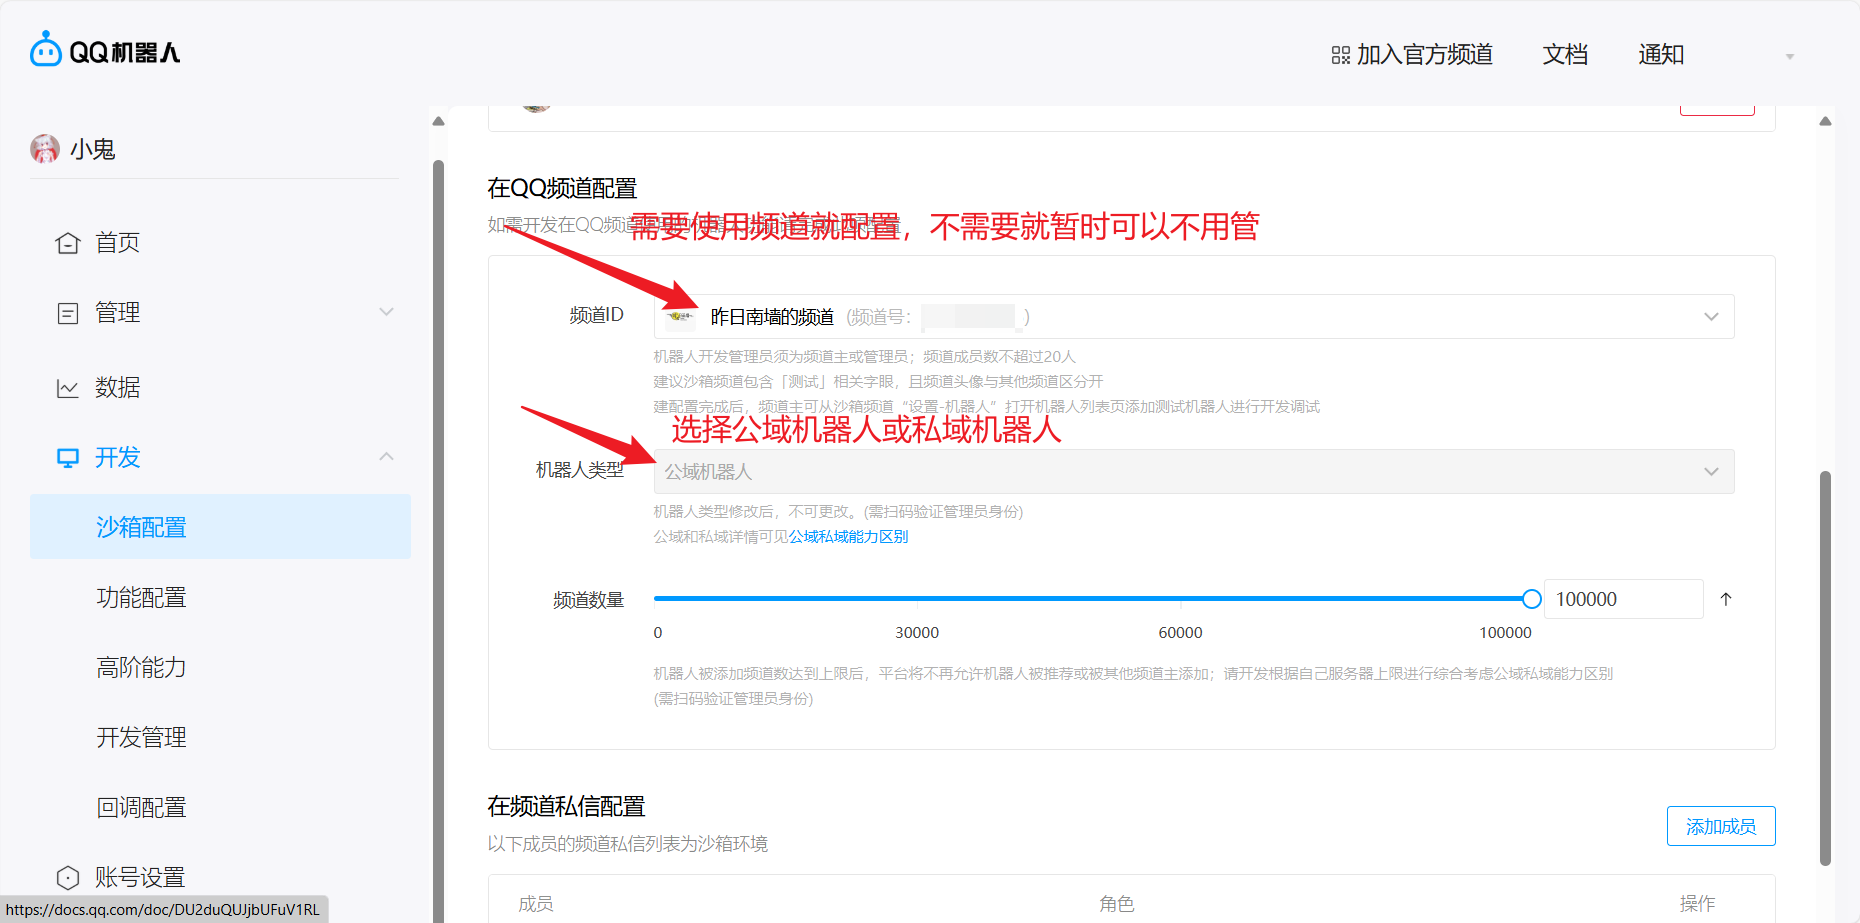Click the QR icon beside 加入官方频道
The image size is (1860, 923).
(x=1340, y=55)
